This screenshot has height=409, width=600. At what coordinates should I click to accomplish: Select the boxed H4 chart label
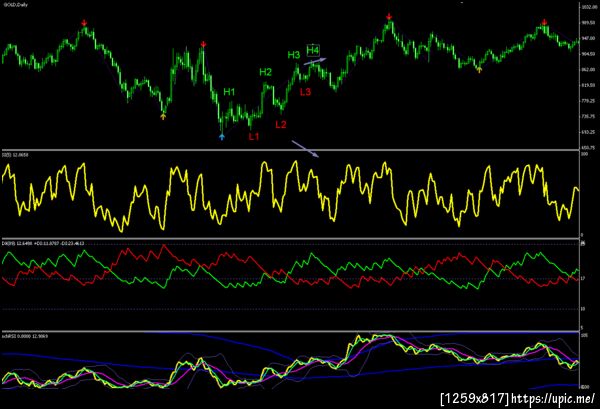coord(313,50)
